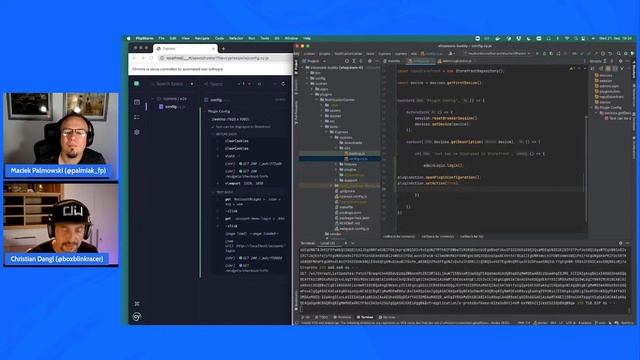The width and height of the screenshot is (640, 360).
Task: Select the Local (2) terminal tab
Action: [328, 243]
